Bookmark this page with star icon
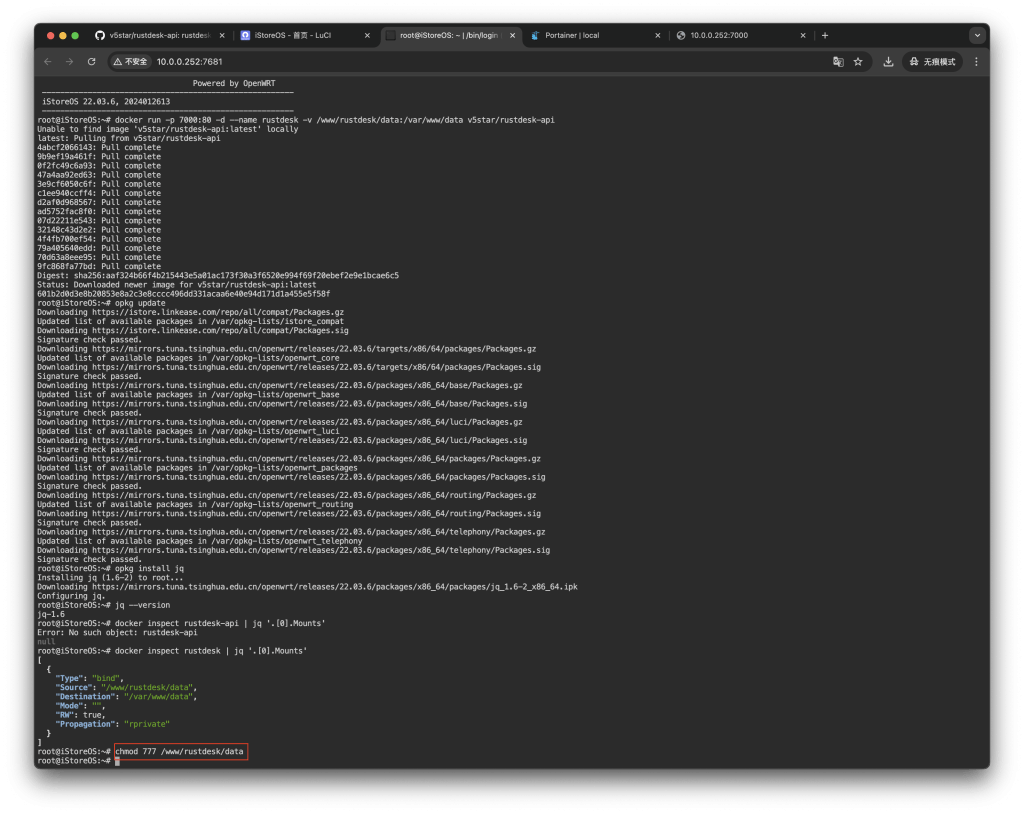Viewport: 1024px width, 814px height. click(x=858, y=62)
